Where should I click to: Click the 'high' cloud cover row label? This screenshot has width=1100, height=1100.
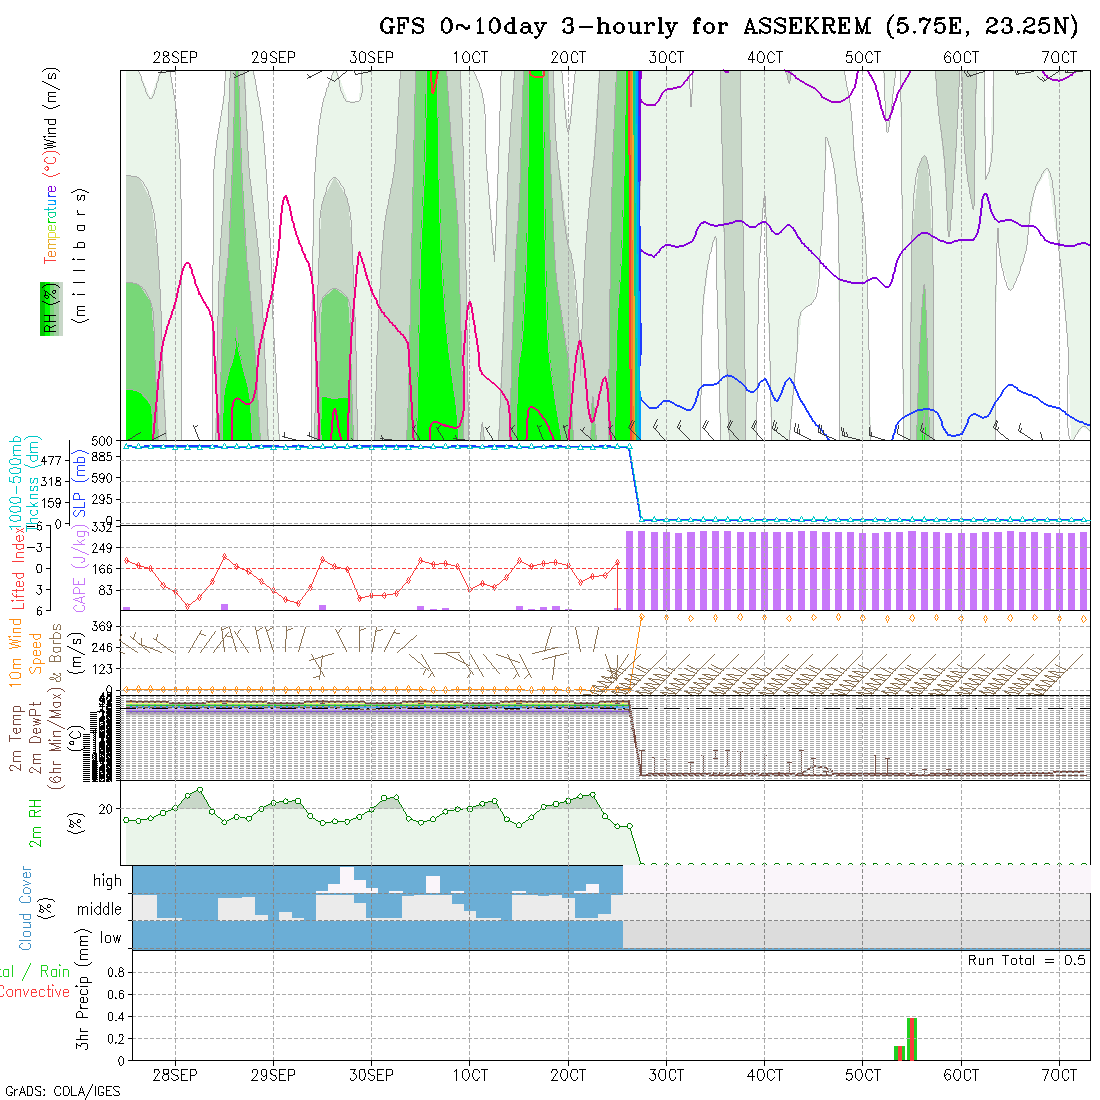tap(107, 881)
